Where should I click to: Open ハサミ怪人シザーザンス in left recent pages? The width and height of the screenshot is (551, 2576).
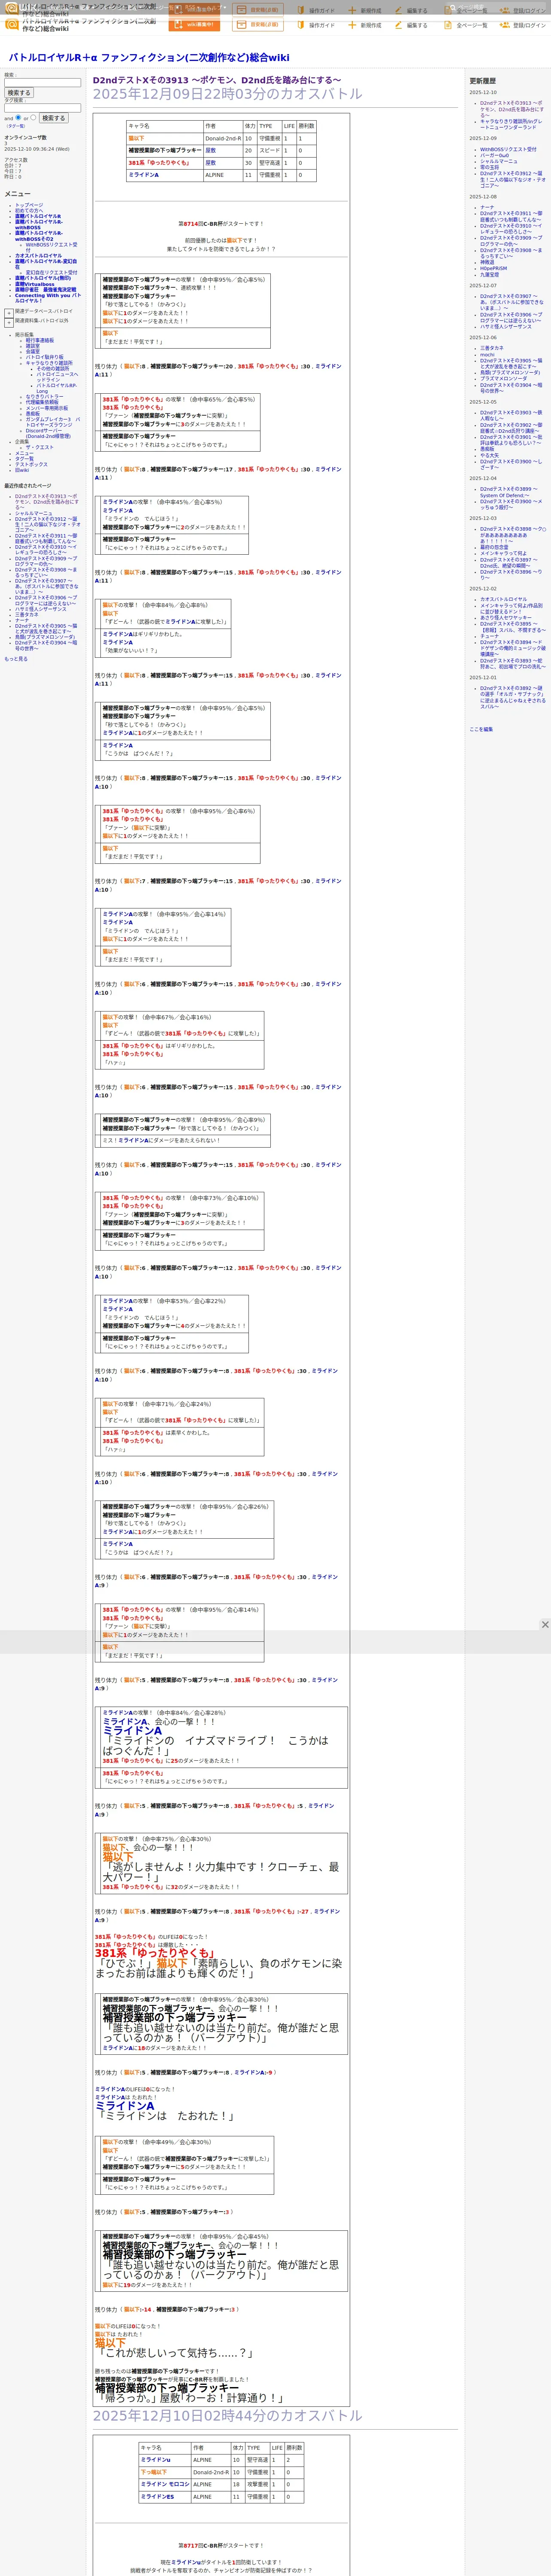point(41,609)
